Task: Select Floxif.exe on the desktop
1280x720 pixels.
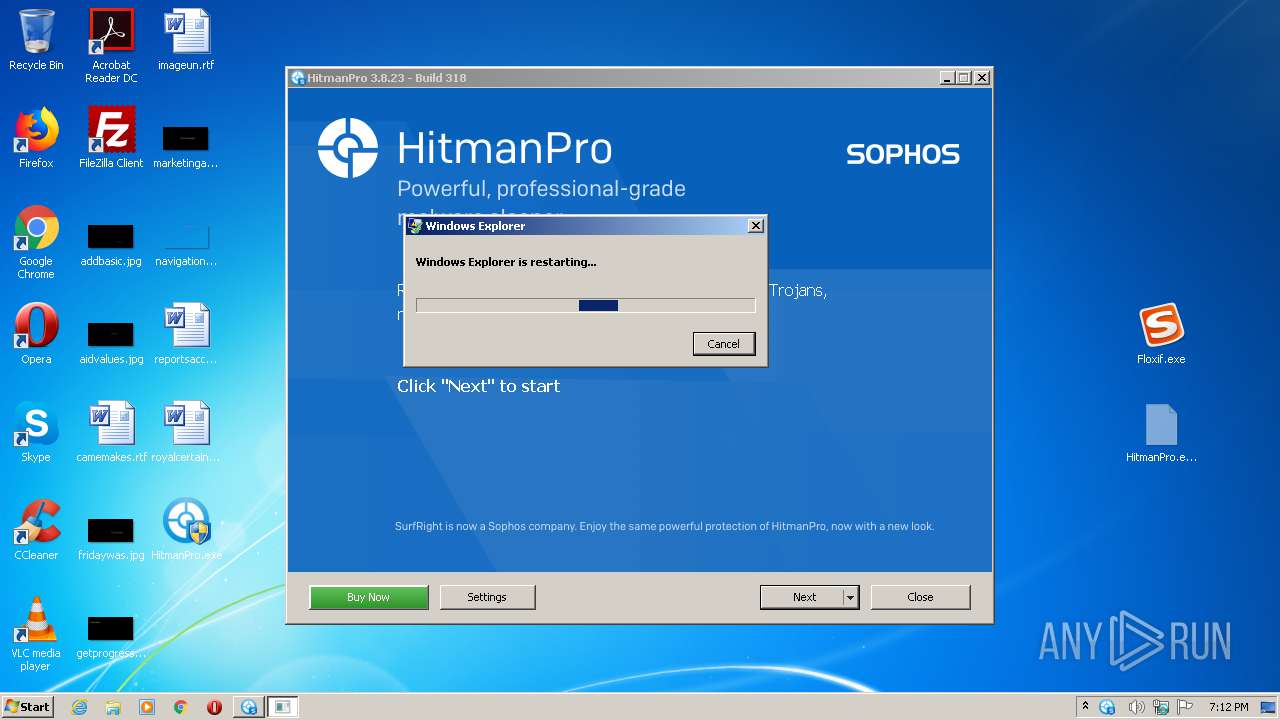Action: click(1161, 334)
